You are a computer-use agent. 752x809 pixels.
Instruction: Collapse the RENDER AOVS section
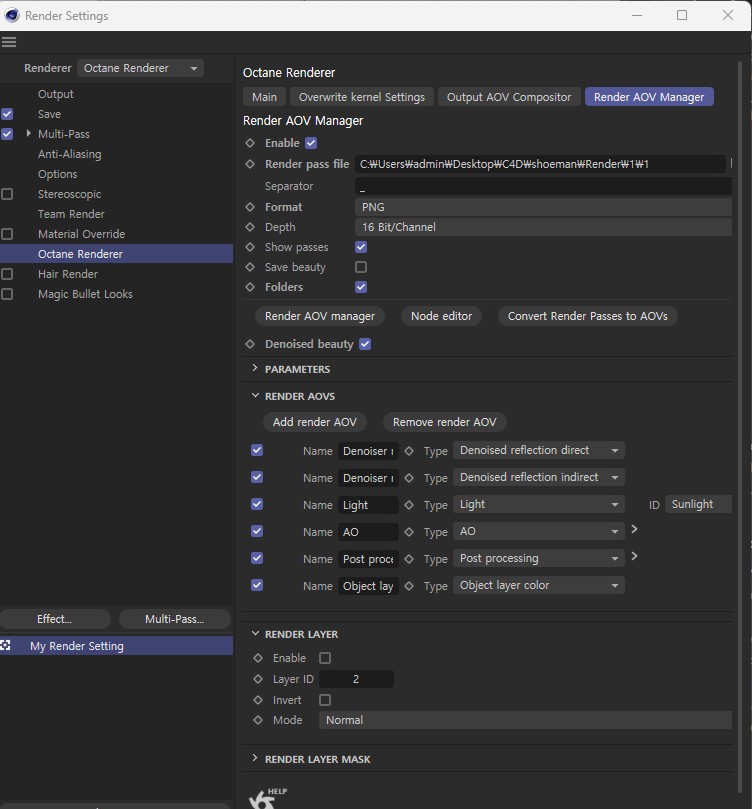point(255,395)
